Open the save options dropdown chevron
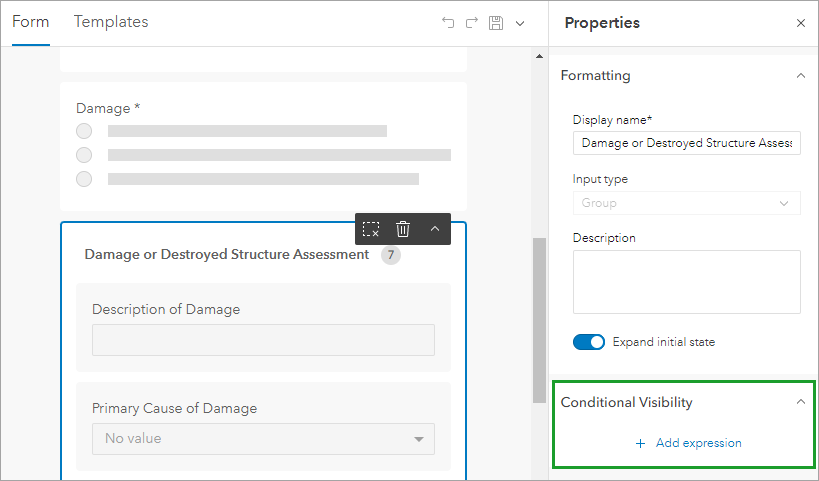Image resolution: width=819 pixels, height=481 pixels. tap(520, 23)
